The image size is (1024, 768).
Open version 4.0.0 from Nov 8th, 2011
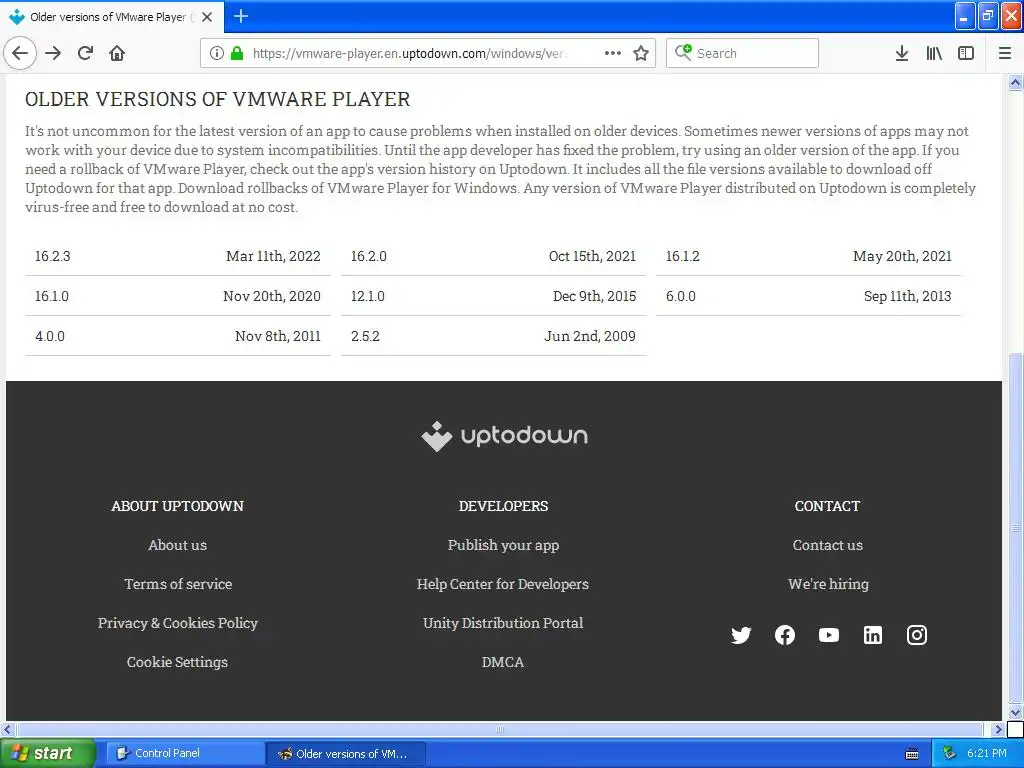click(178, 336)
